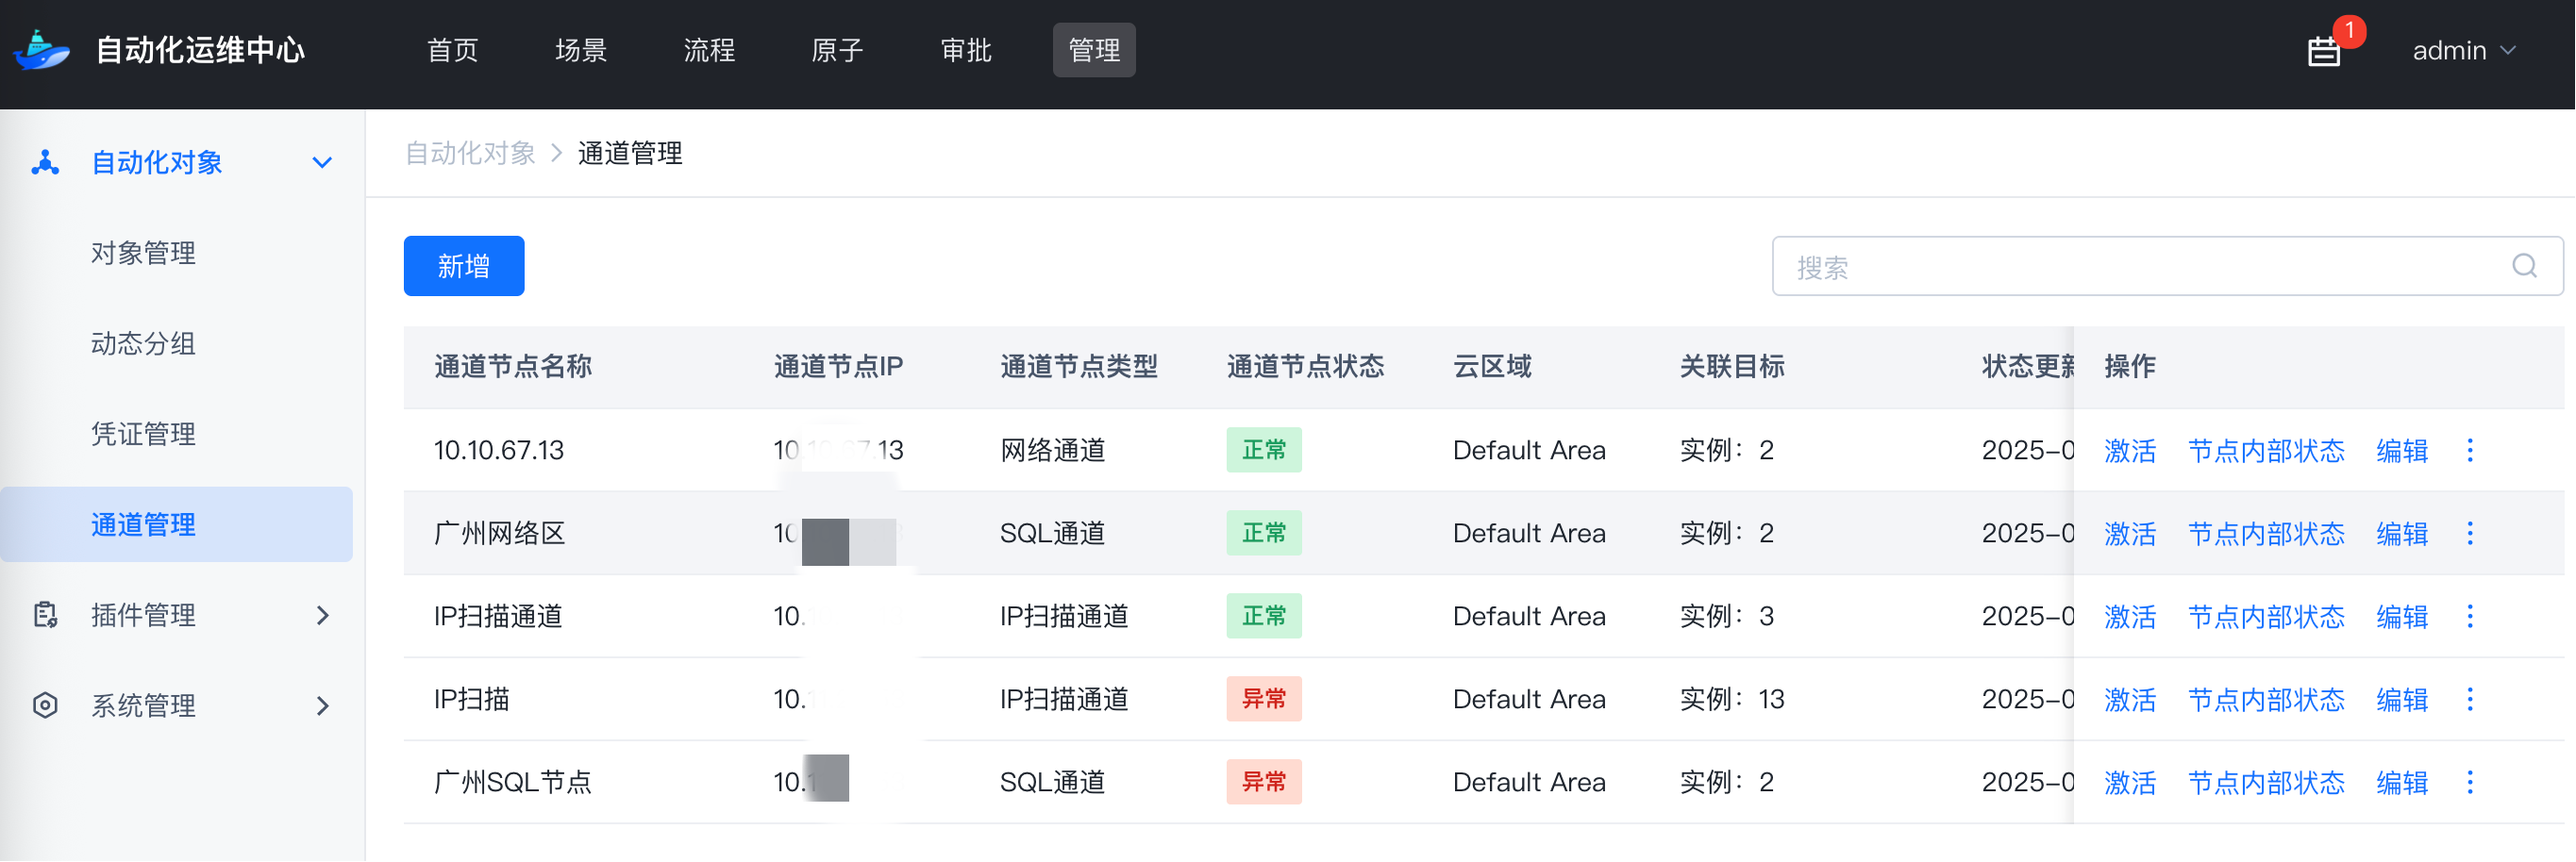Click 编辑 for 广州网络区 channel
The image size is (2576, 862).
(2402, 534)
